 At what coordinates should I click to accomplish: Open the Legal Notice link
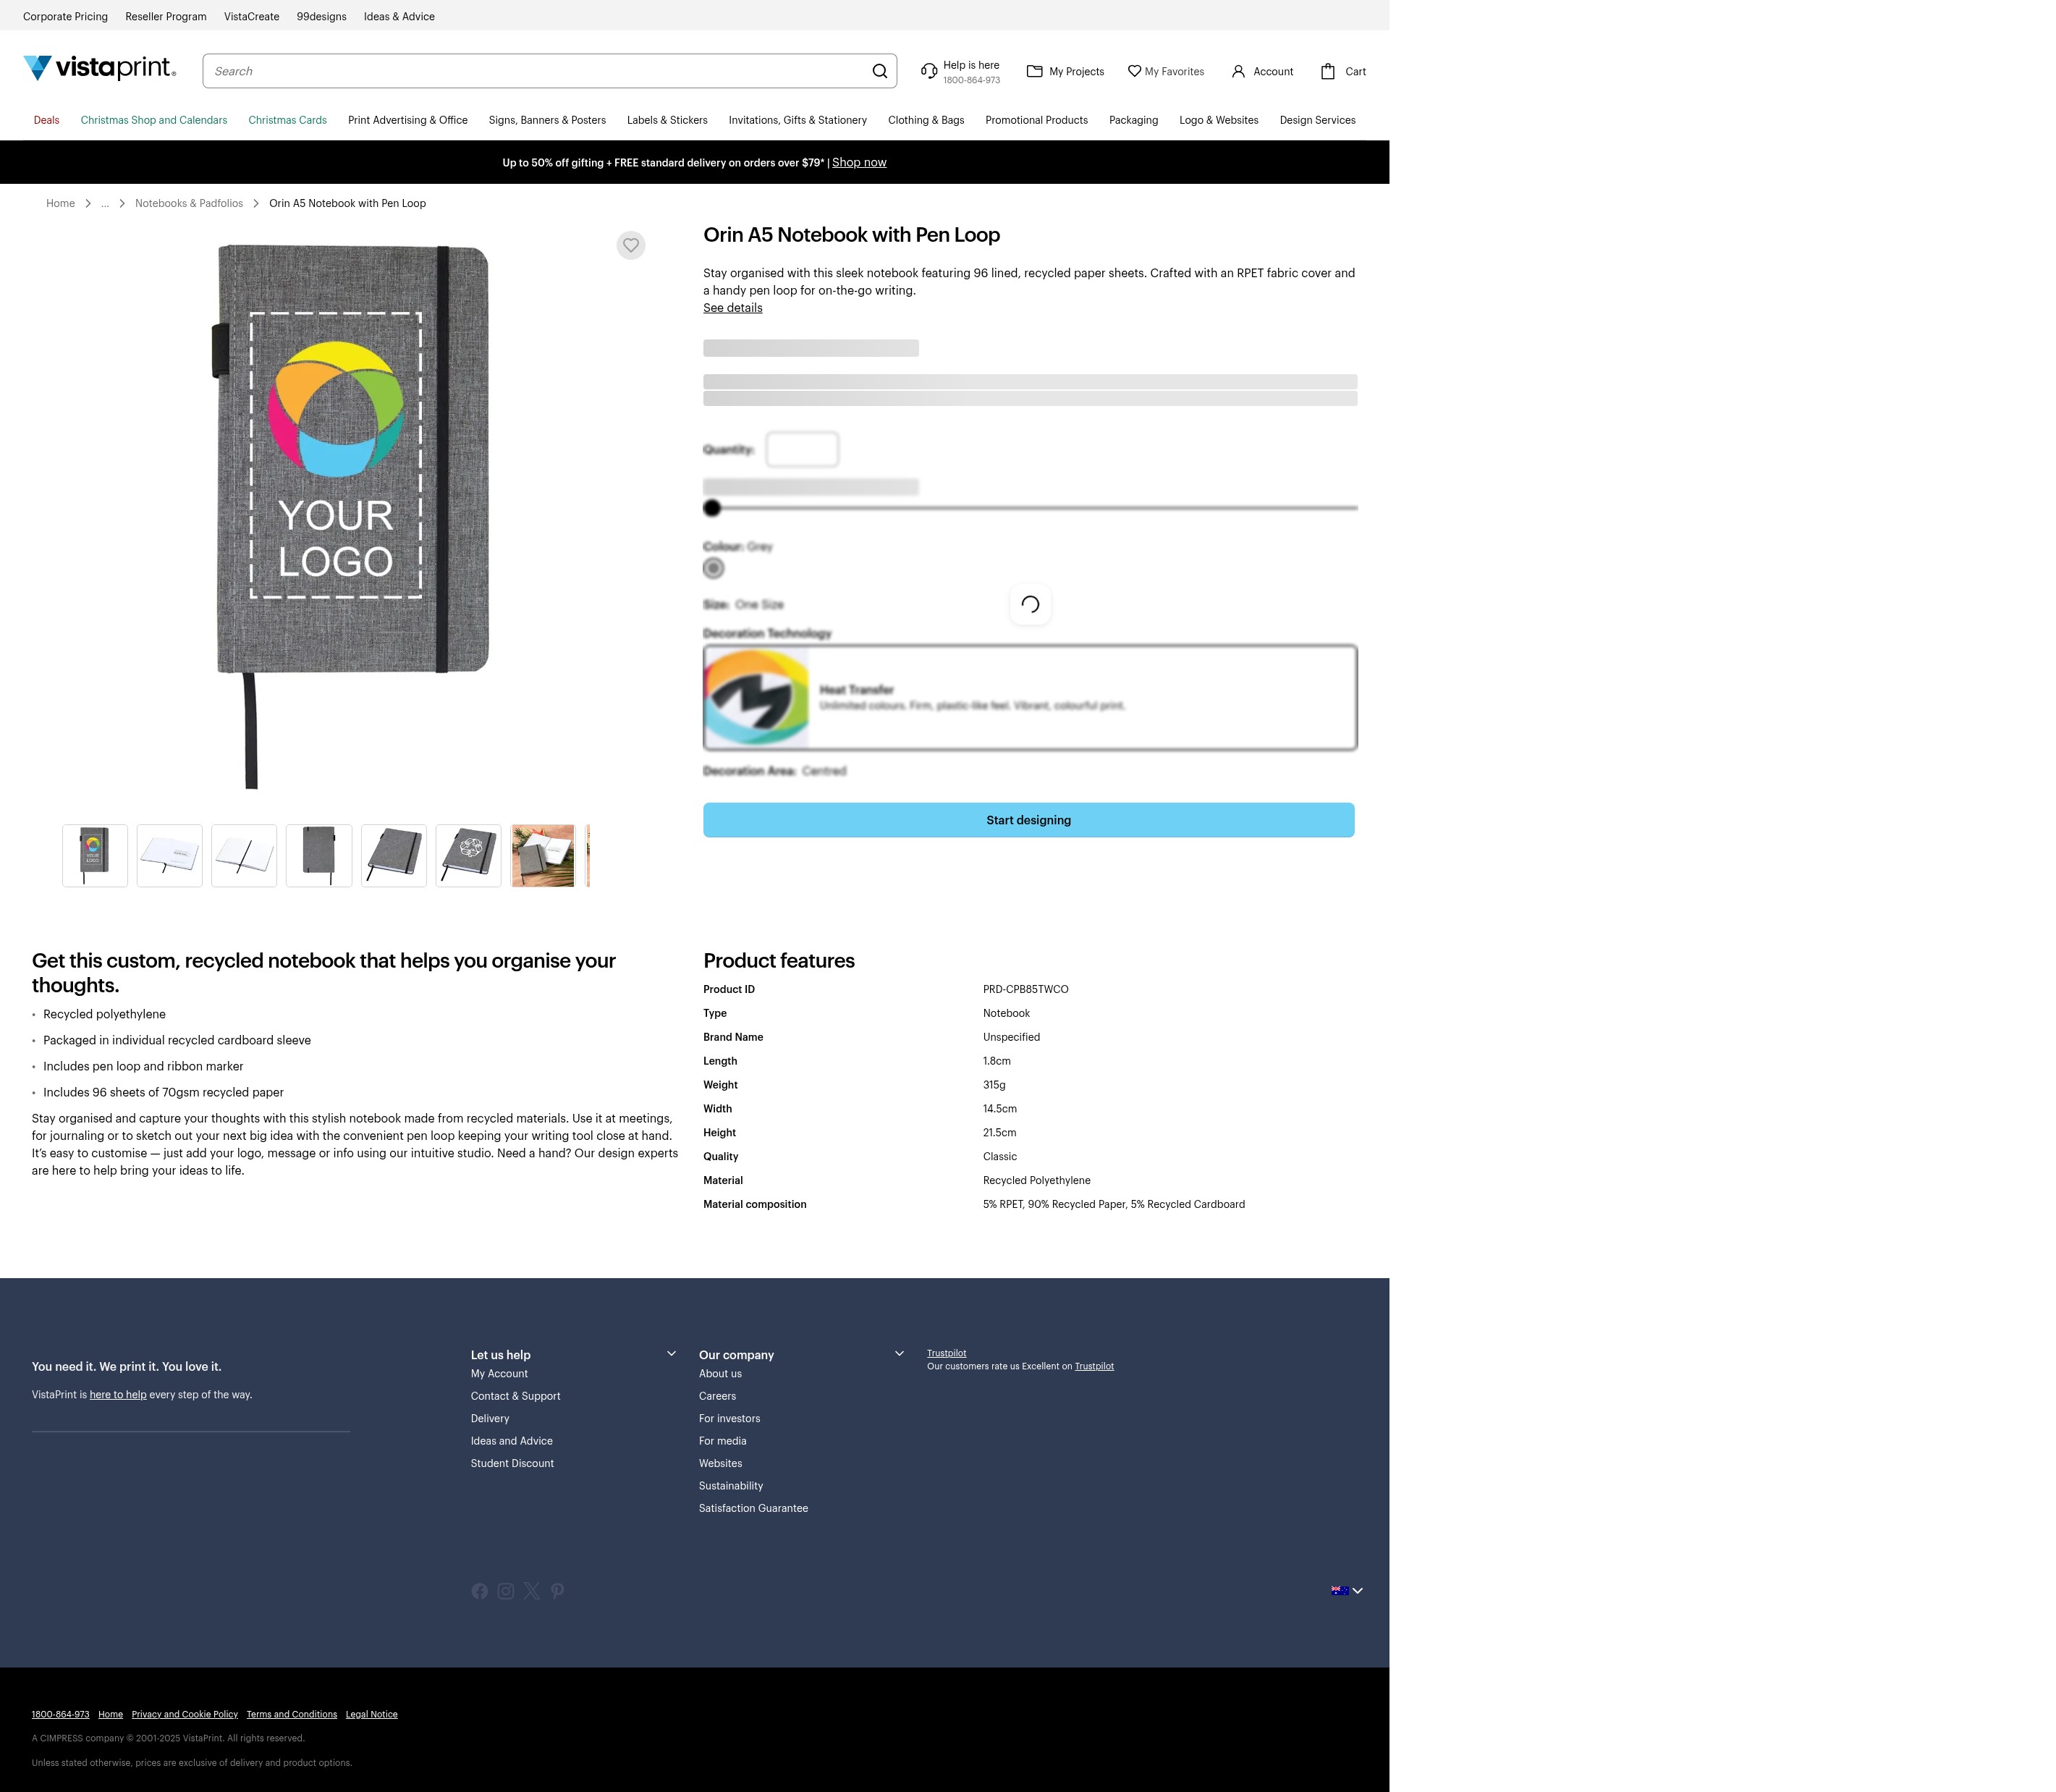click(x=372, y=1714)
